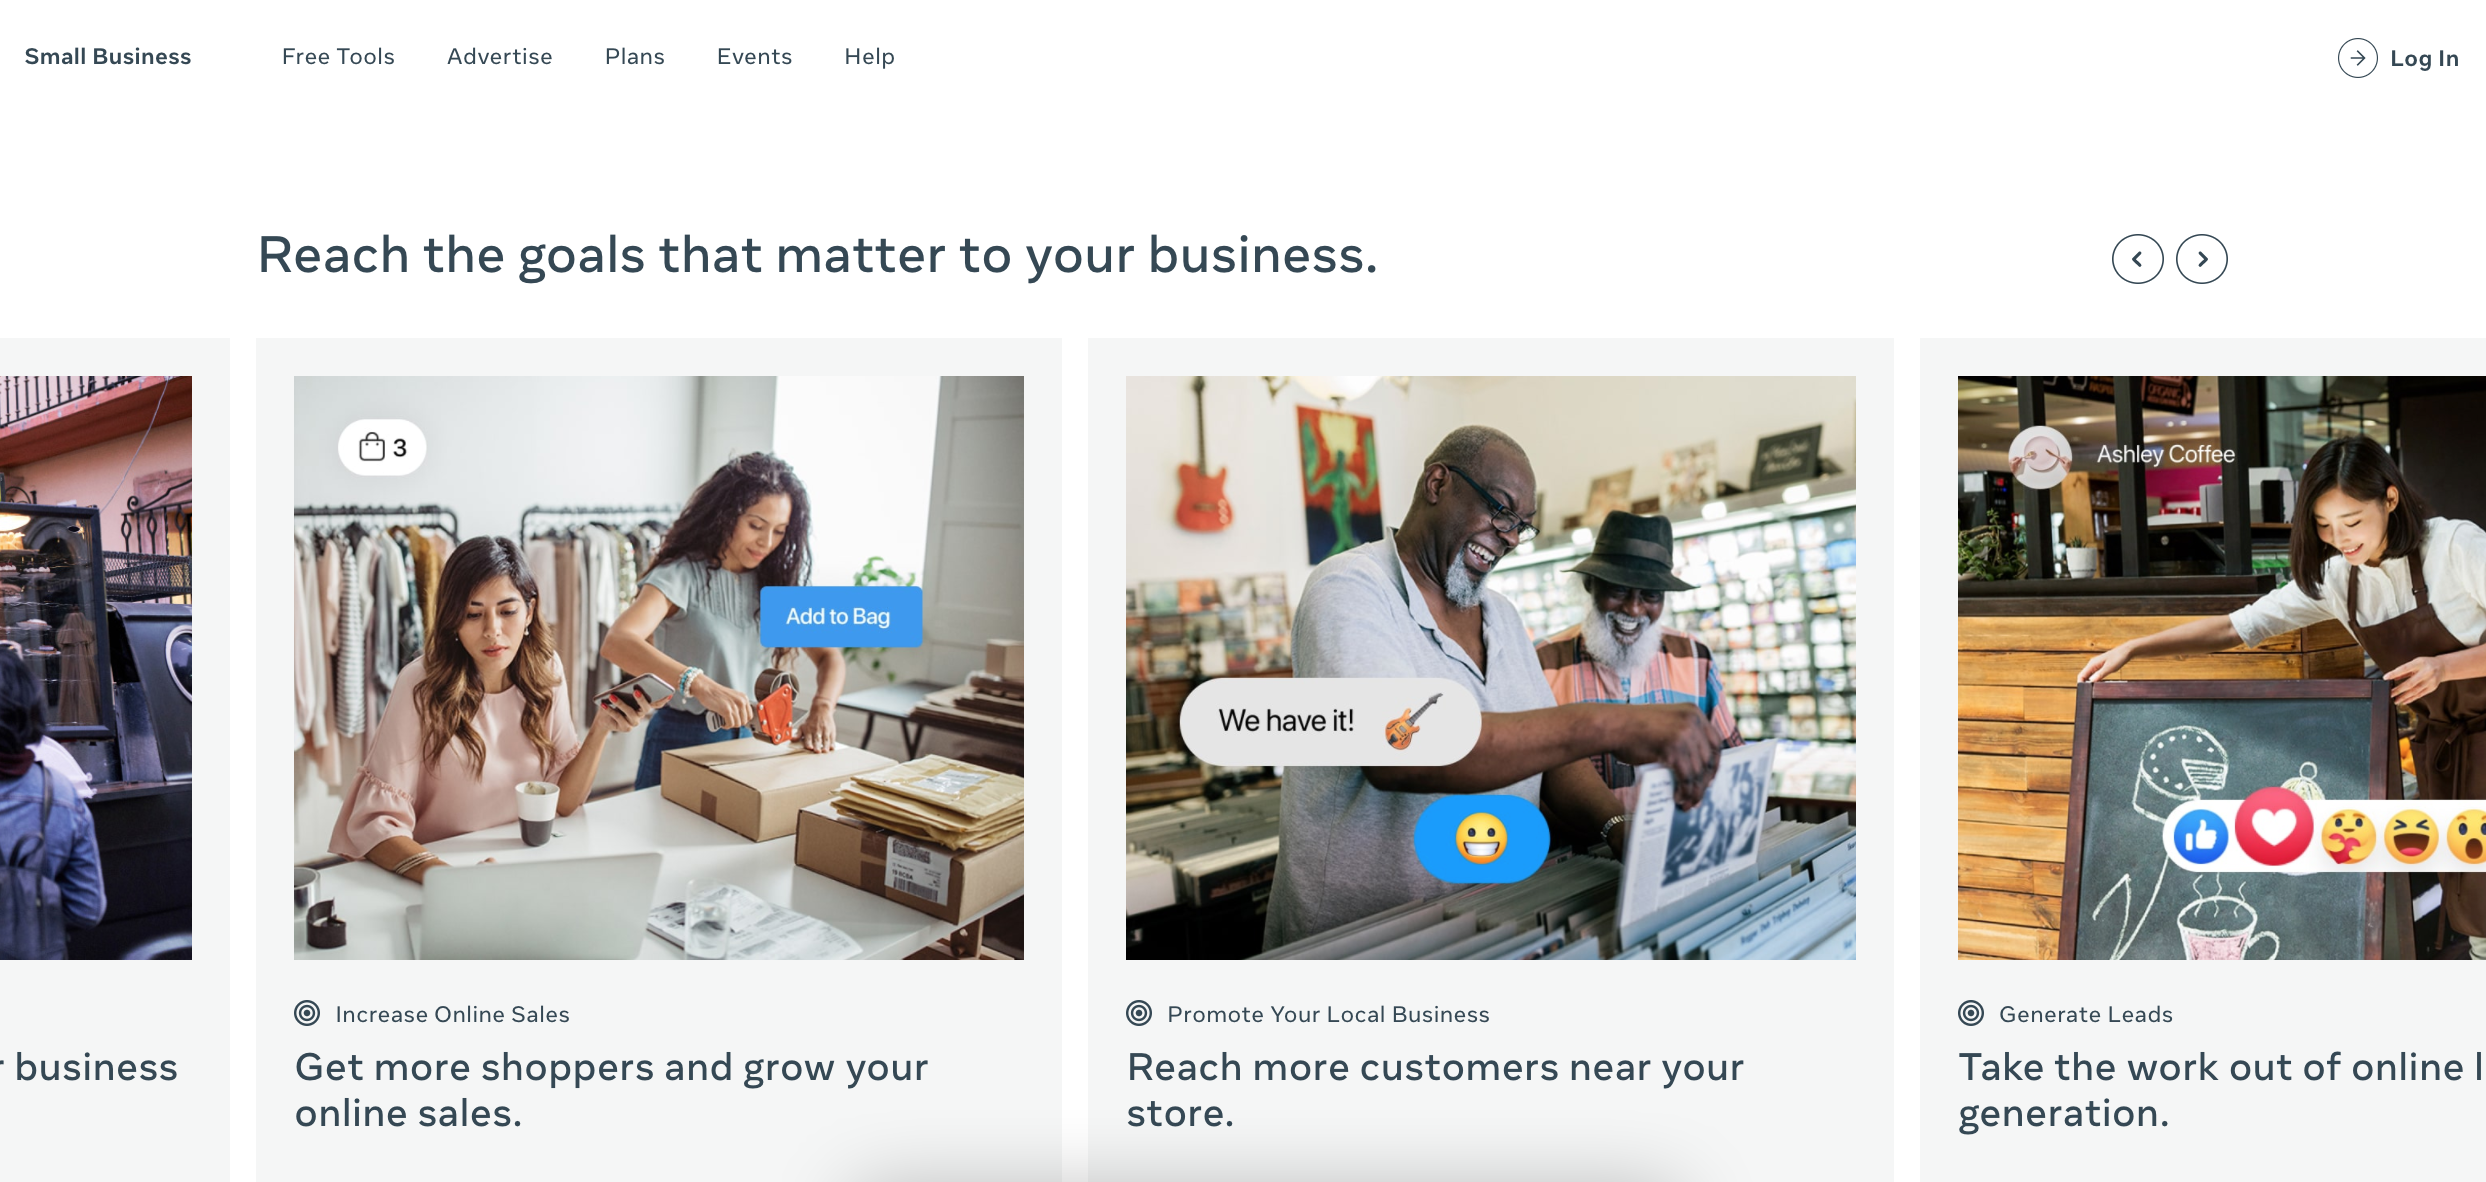
Task: Click the shopping bag count badge
Action: point(382,447)
